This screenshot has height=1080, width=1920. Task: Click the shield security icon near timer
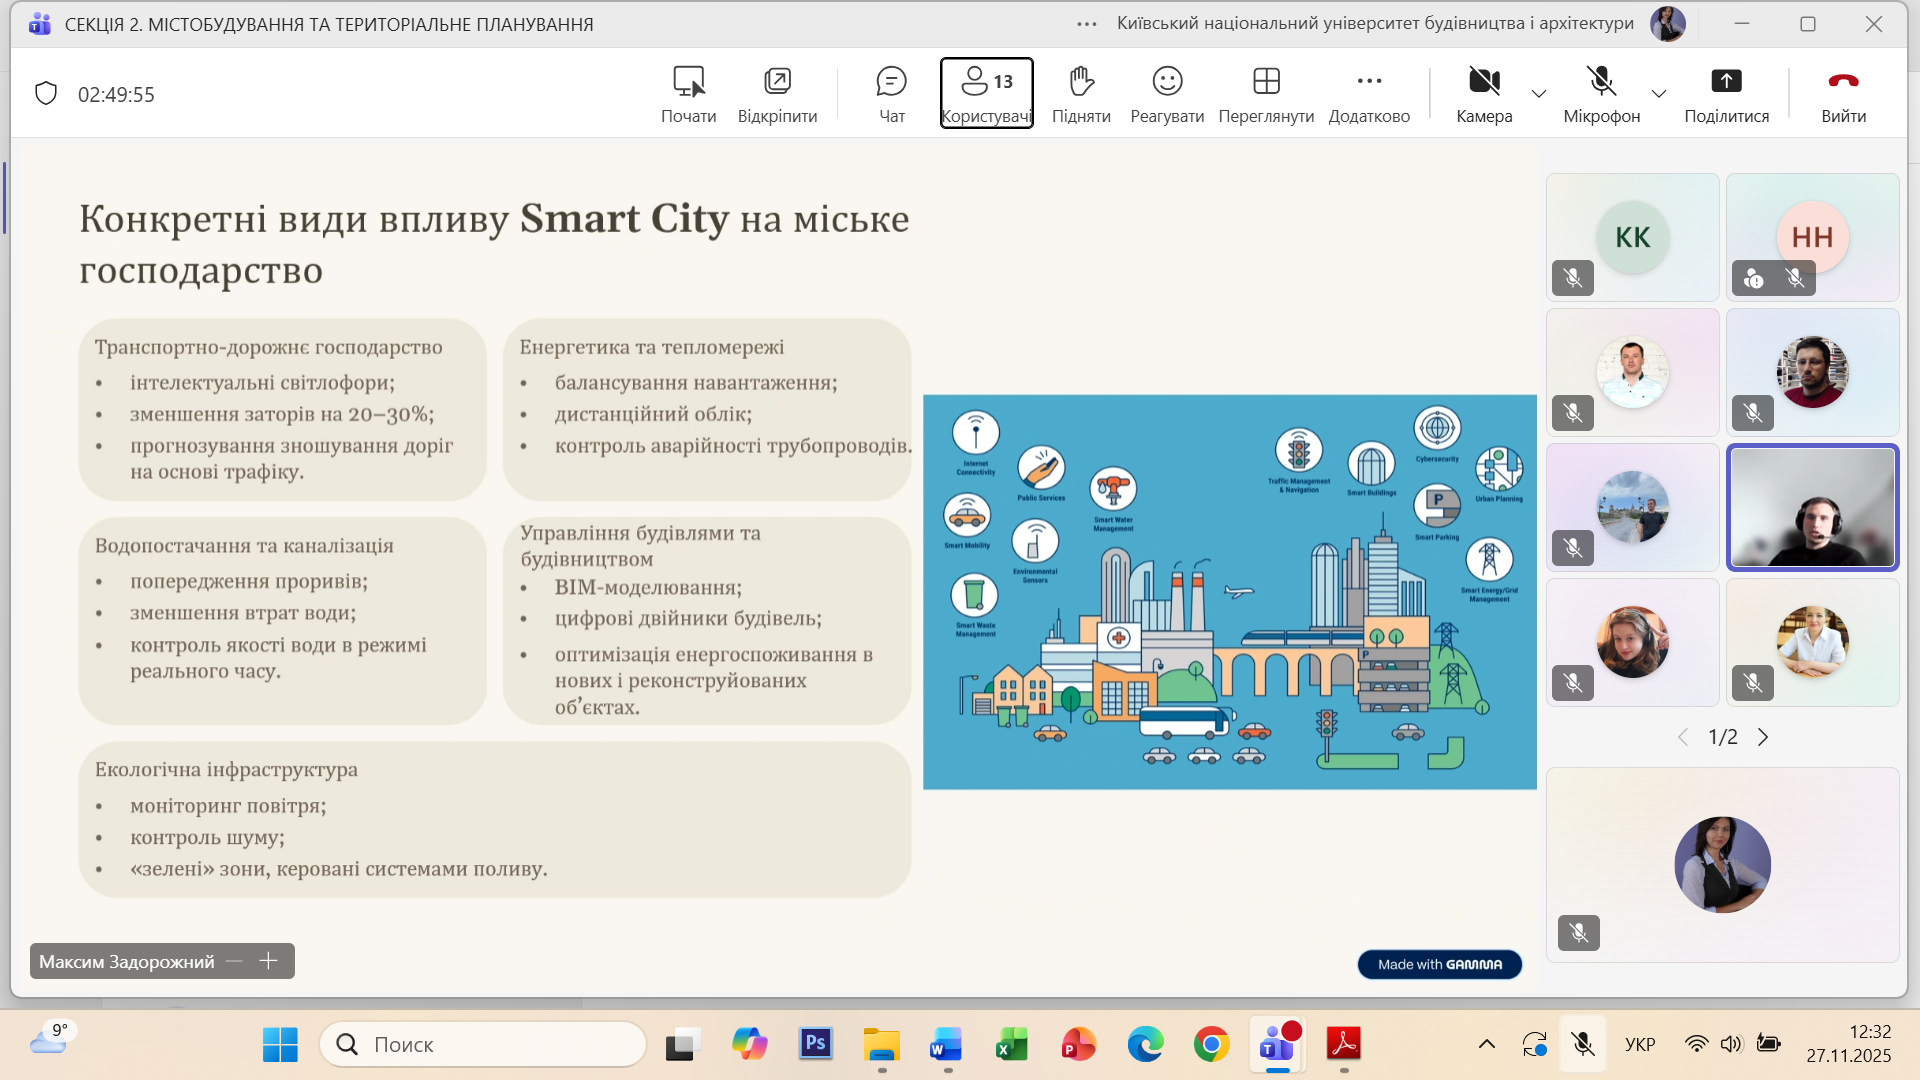tap(46, 94)
